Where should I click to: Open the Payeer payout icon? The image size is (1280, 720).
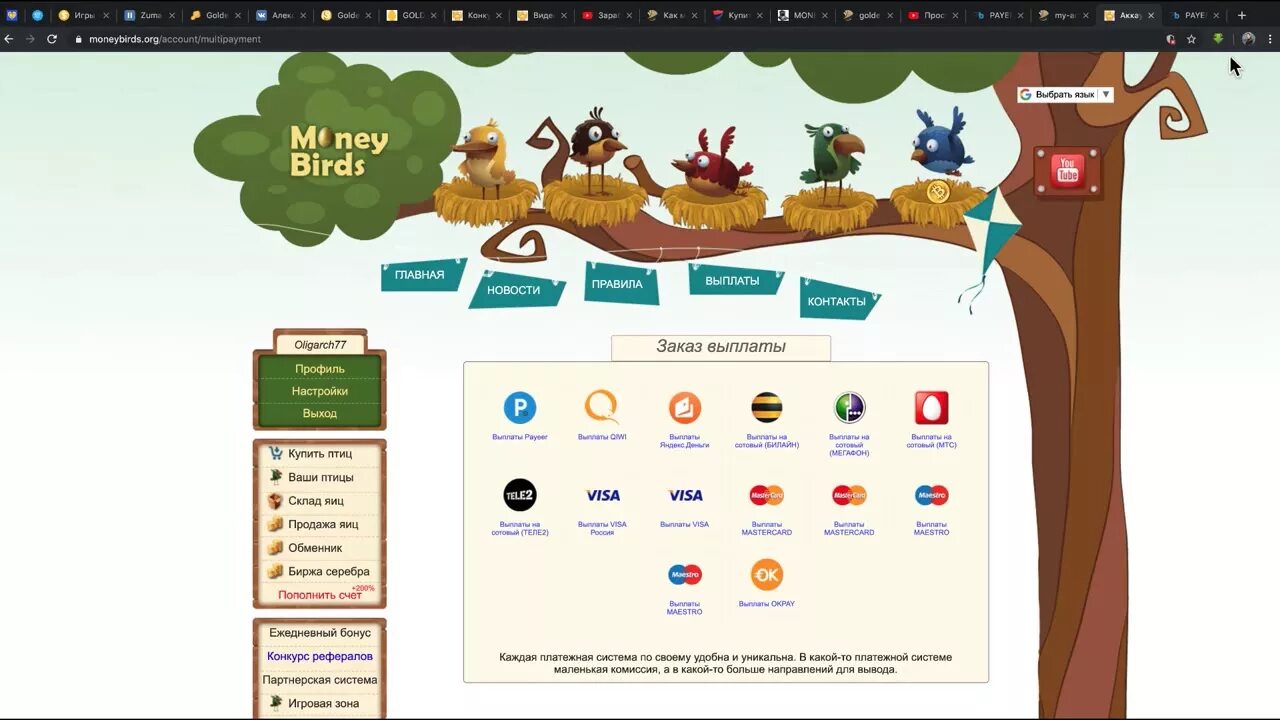(x=520, y=408)
